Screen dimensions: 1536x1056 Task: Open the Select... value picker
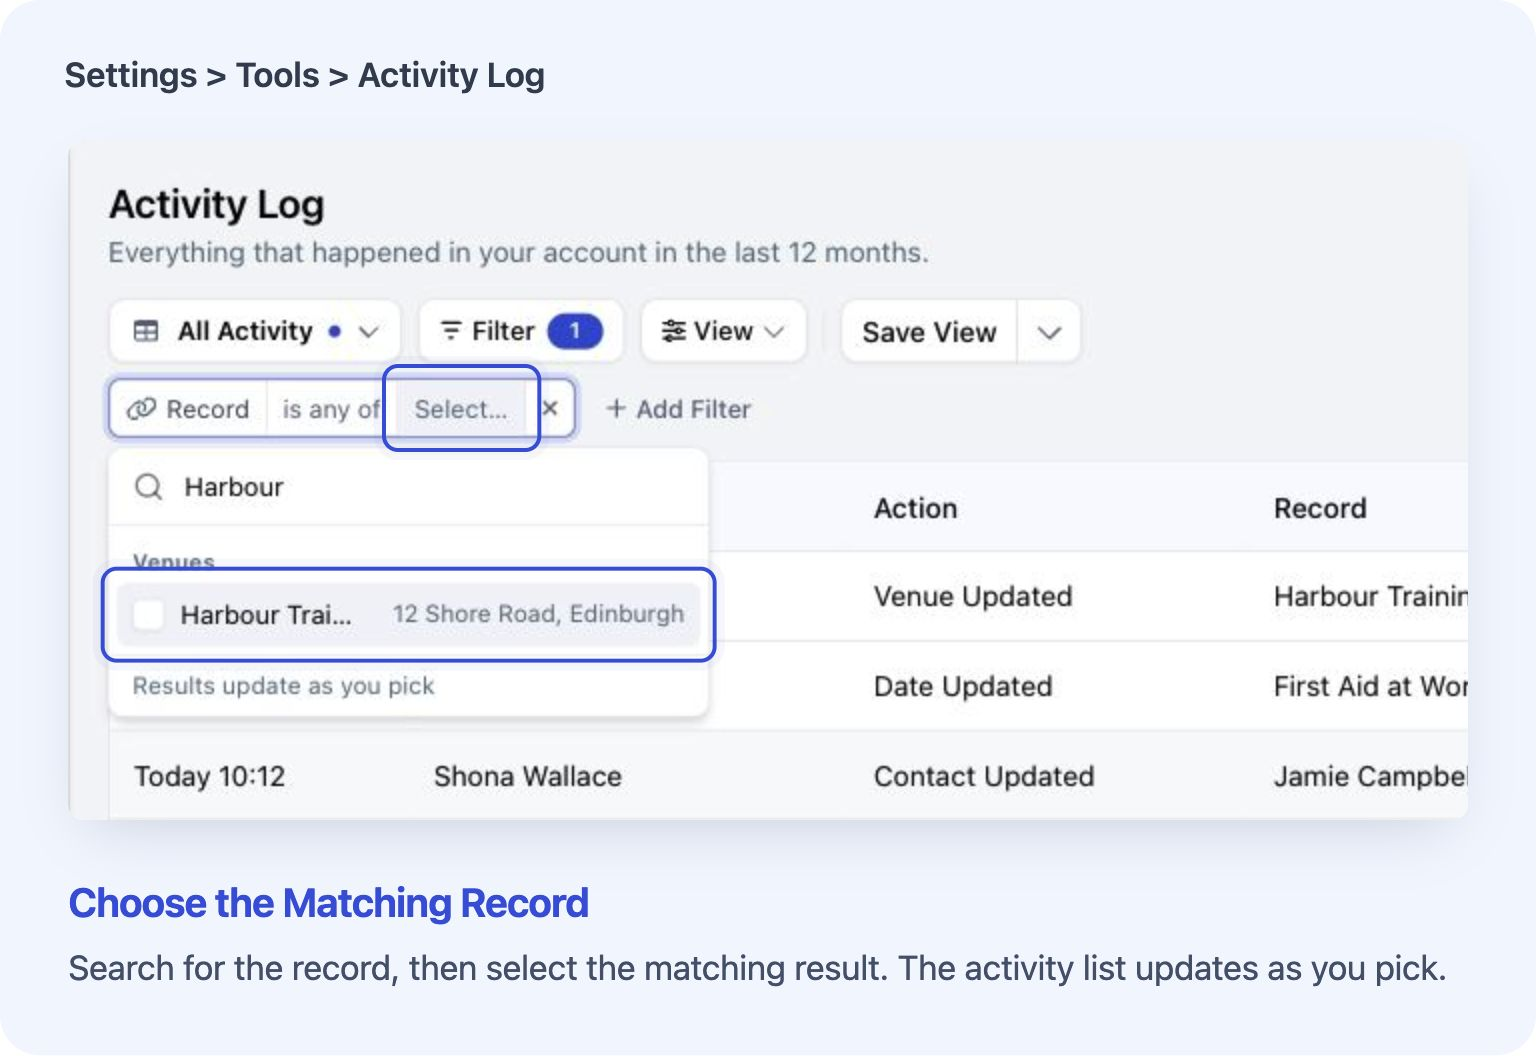coord(461,409)
